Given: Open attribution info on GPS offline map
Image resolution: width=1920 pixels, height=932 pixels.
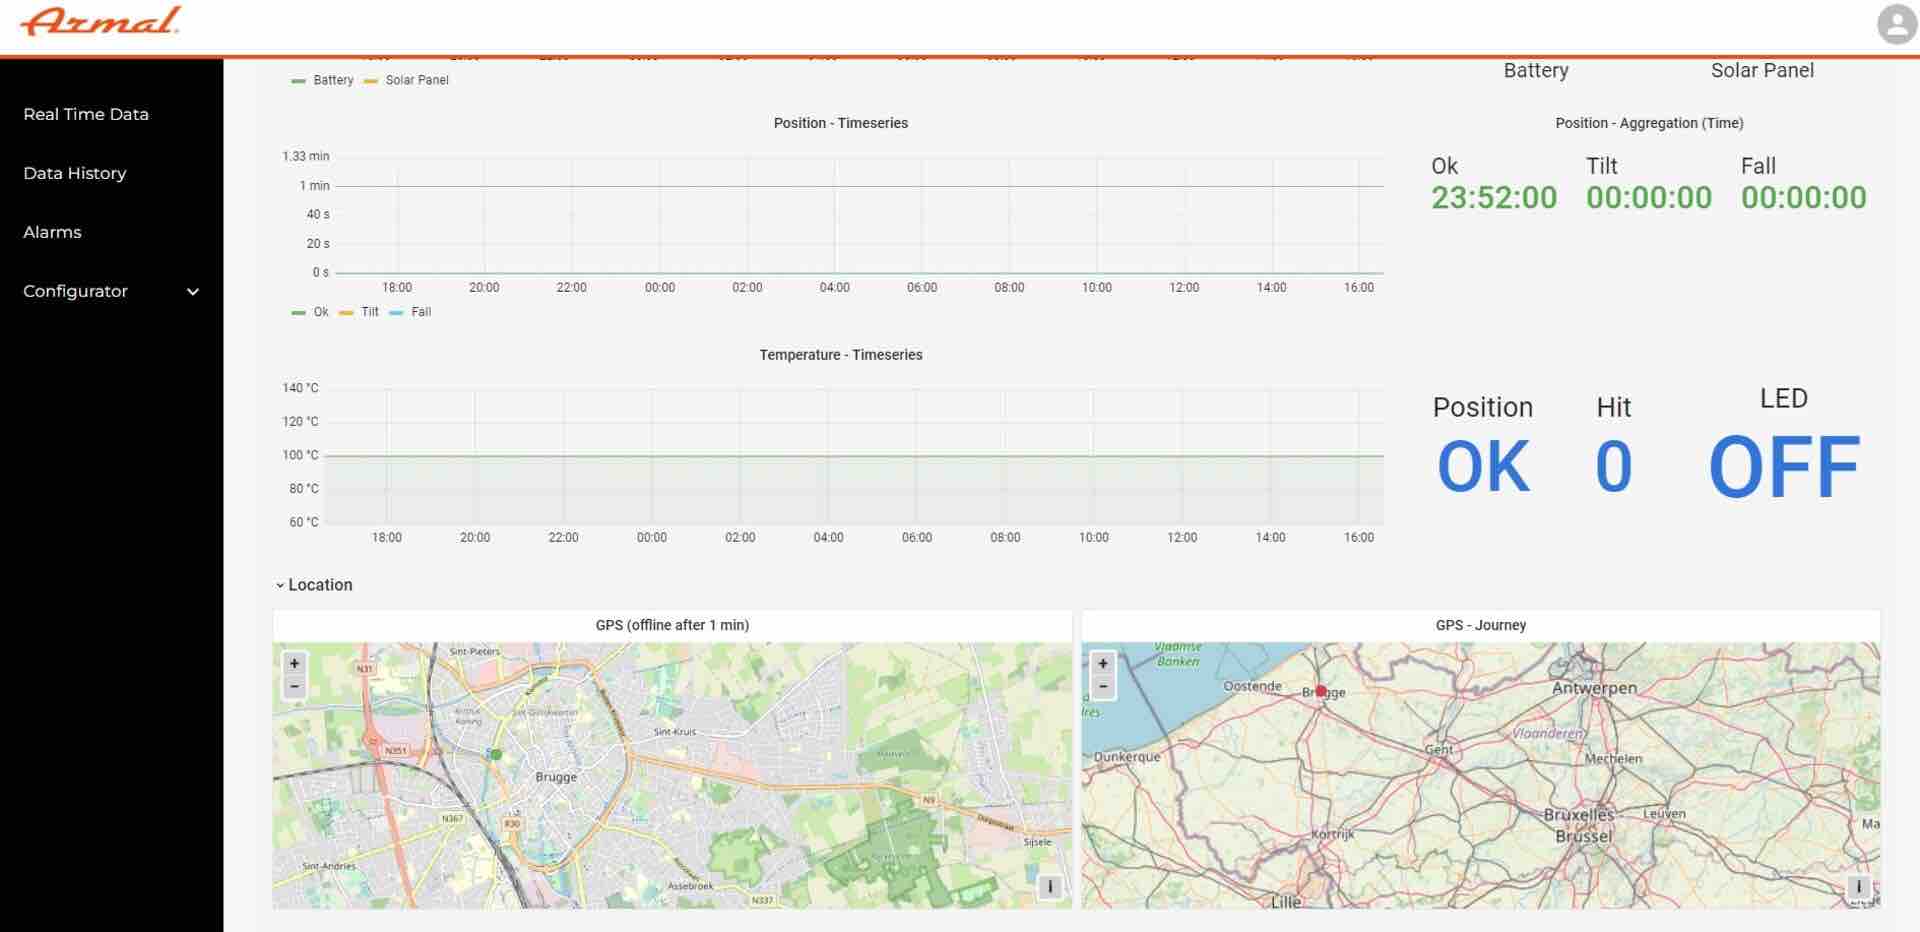Looking at the screenshot, I should click(x=1049, y=886).
